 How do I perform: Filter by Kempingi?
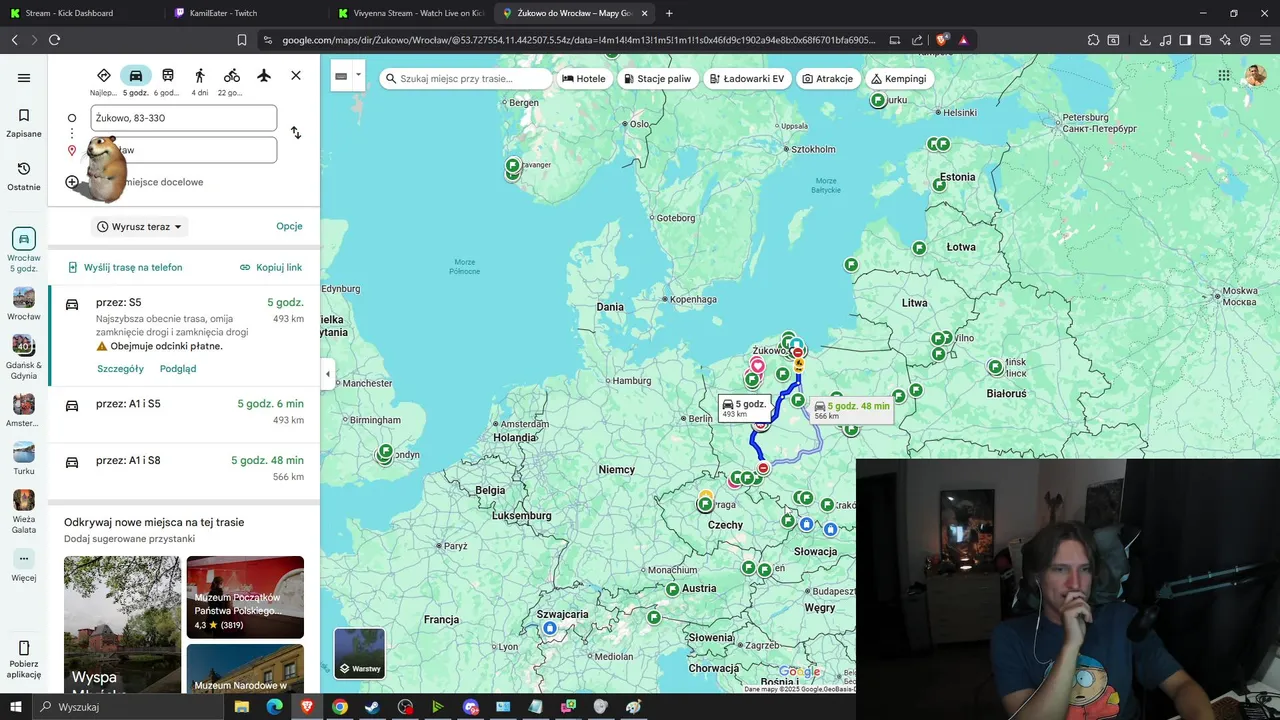(x=899, y=79)
